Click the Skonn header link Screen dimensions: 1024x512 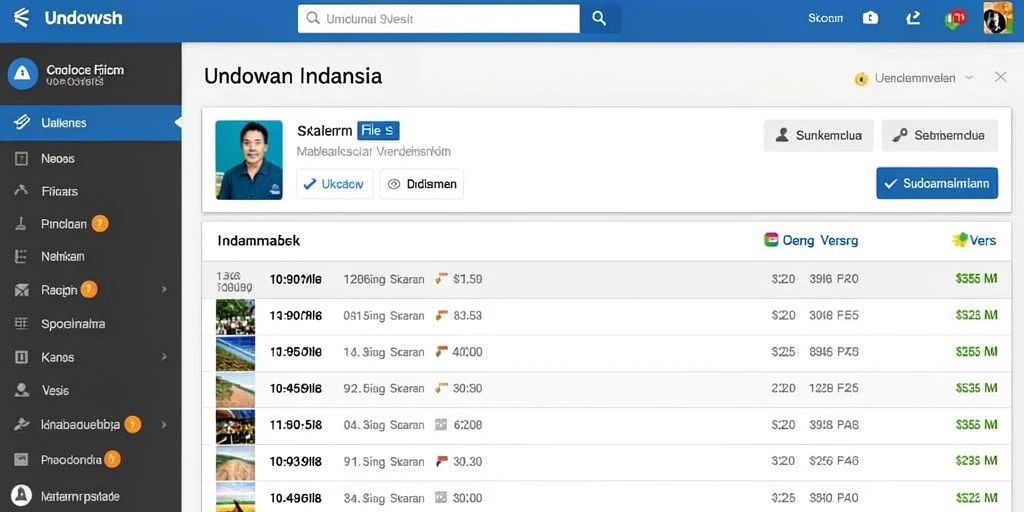click(x=825, y=18)
